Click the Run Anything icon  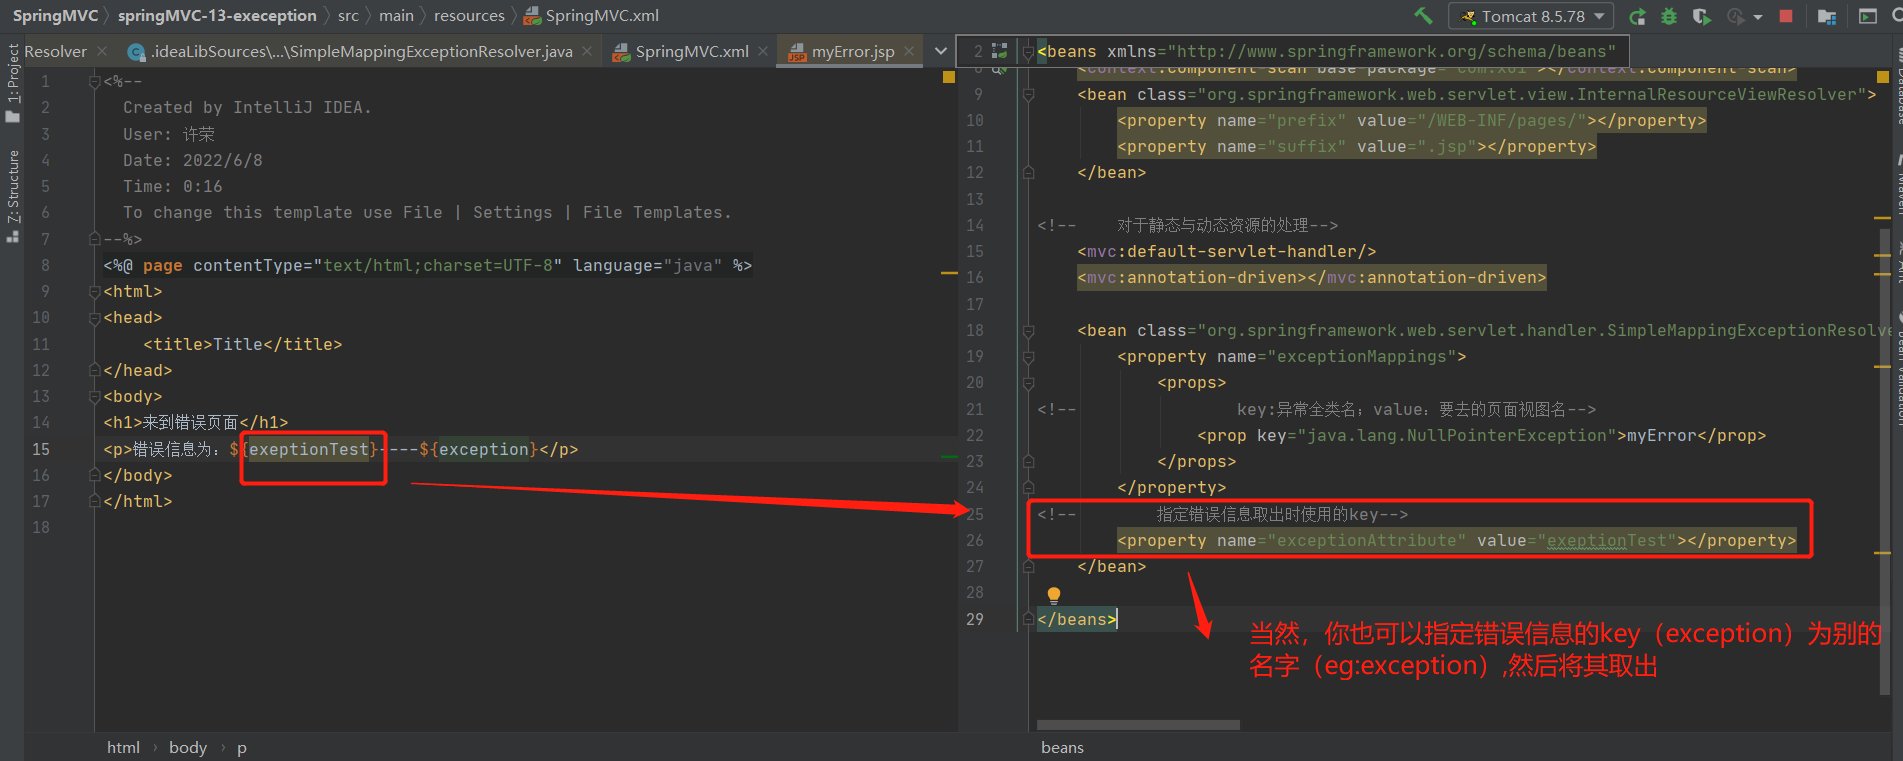point(1867,16)
